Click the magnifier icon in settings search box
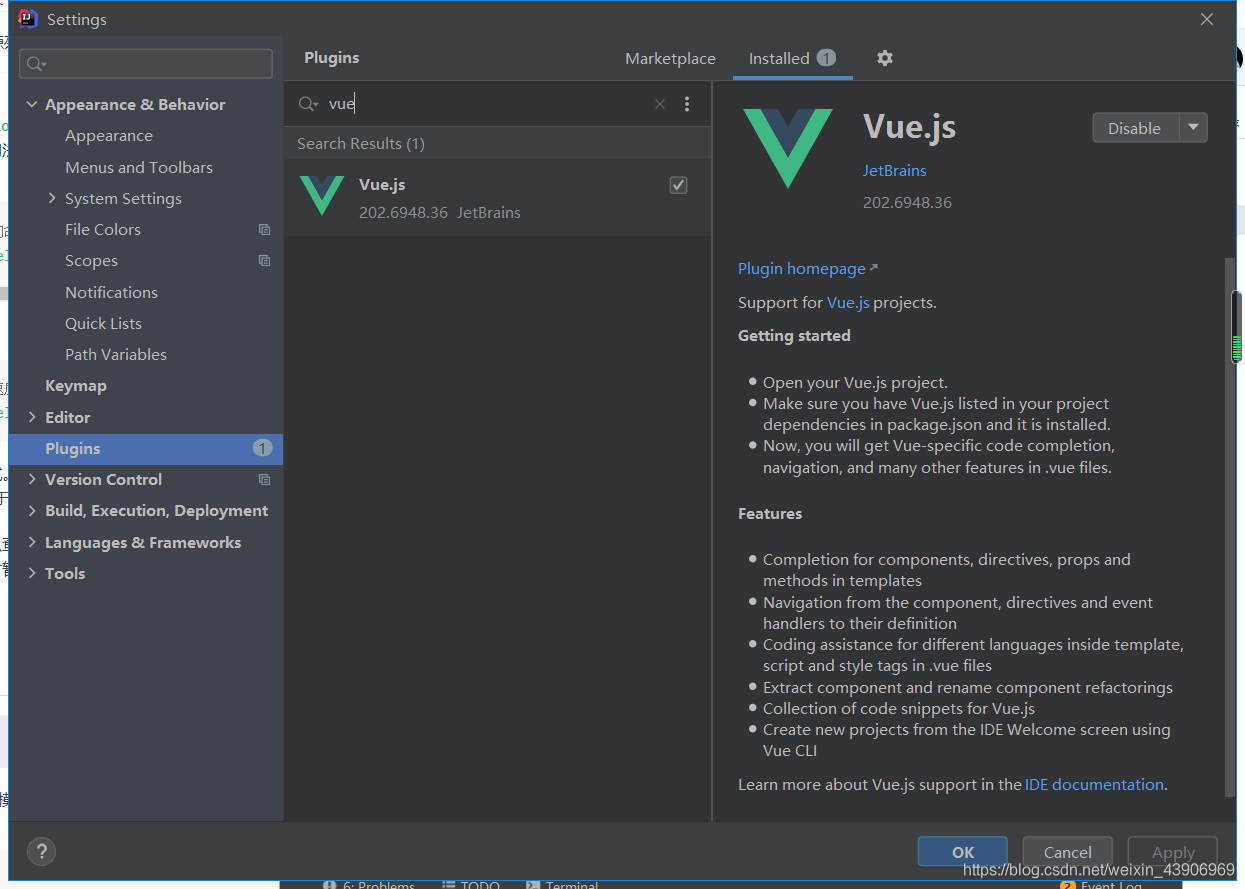Viewport: 1245px width, 889px height. [x=36, y=64]
